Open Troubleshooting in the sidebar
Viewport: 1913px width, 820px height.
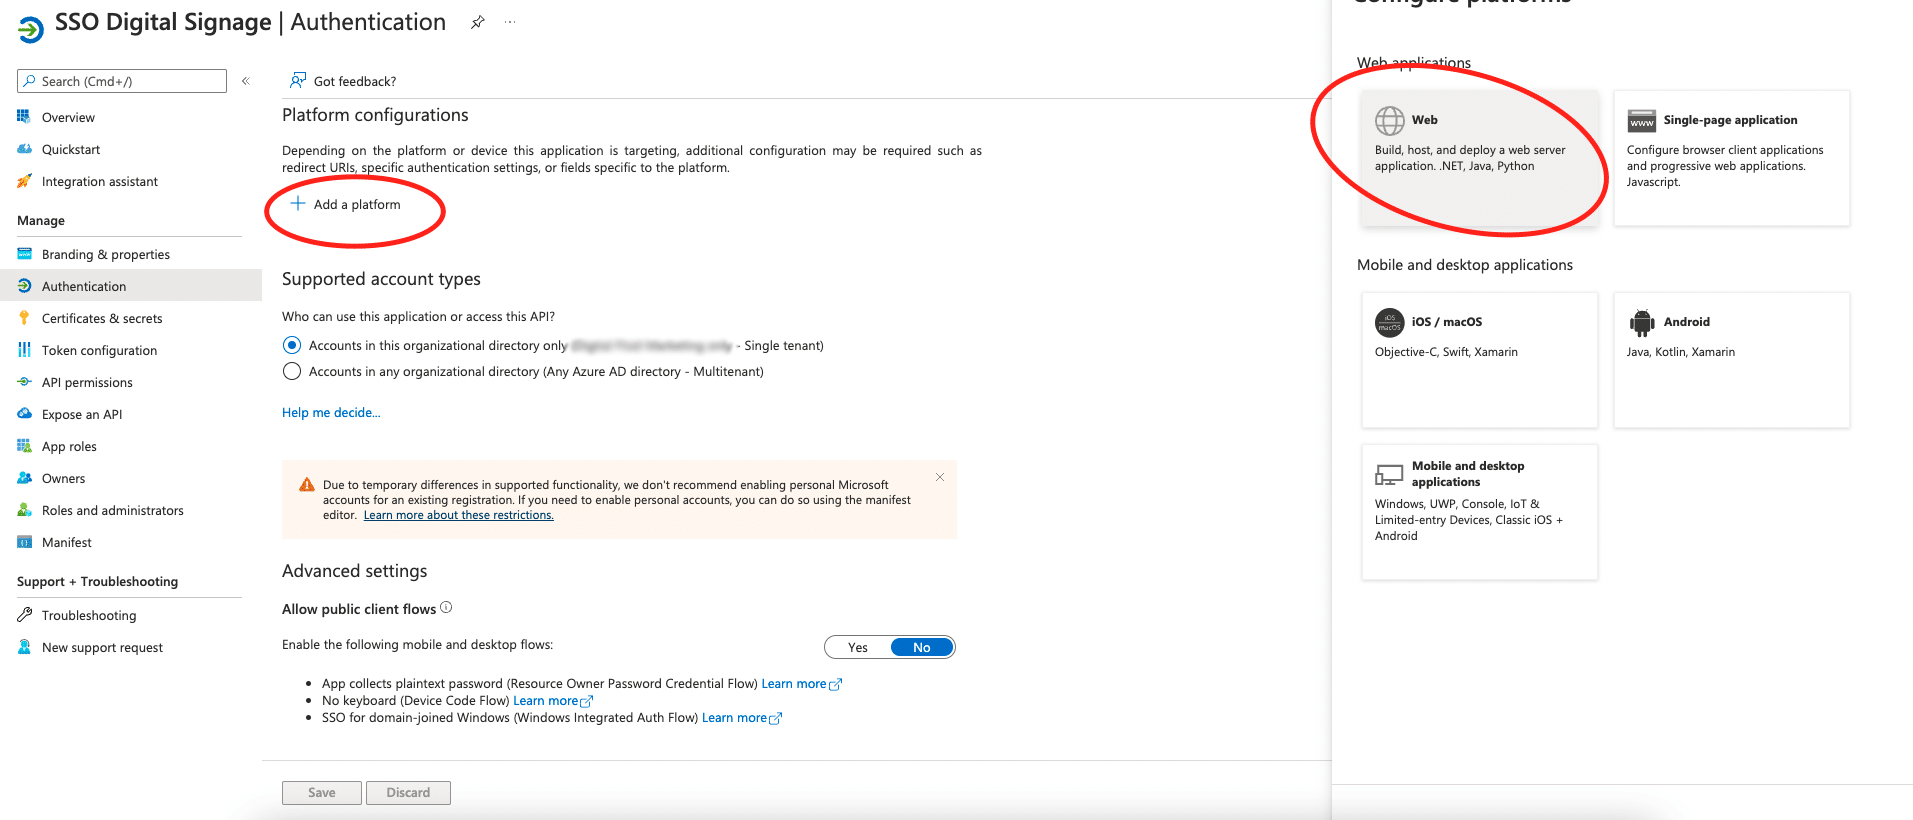pos(89,615)
